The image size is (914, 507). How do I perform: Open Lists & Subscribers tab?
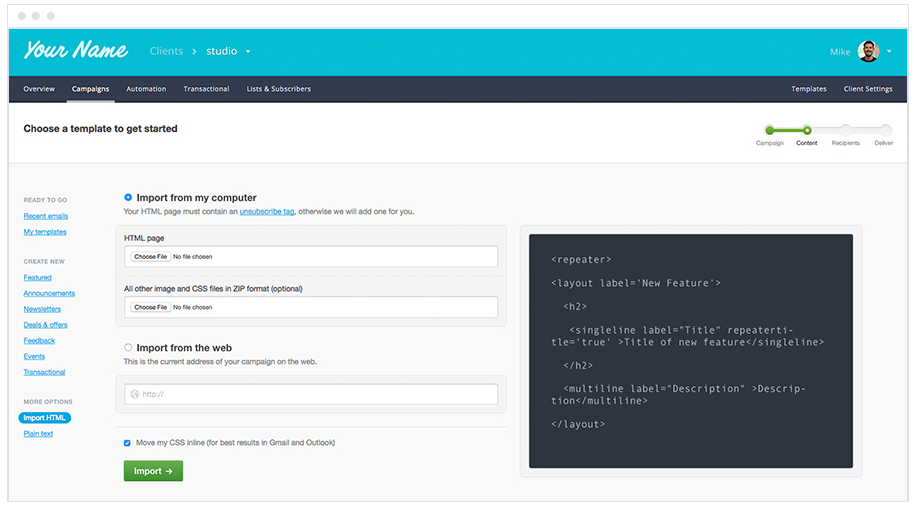point(279,89)
